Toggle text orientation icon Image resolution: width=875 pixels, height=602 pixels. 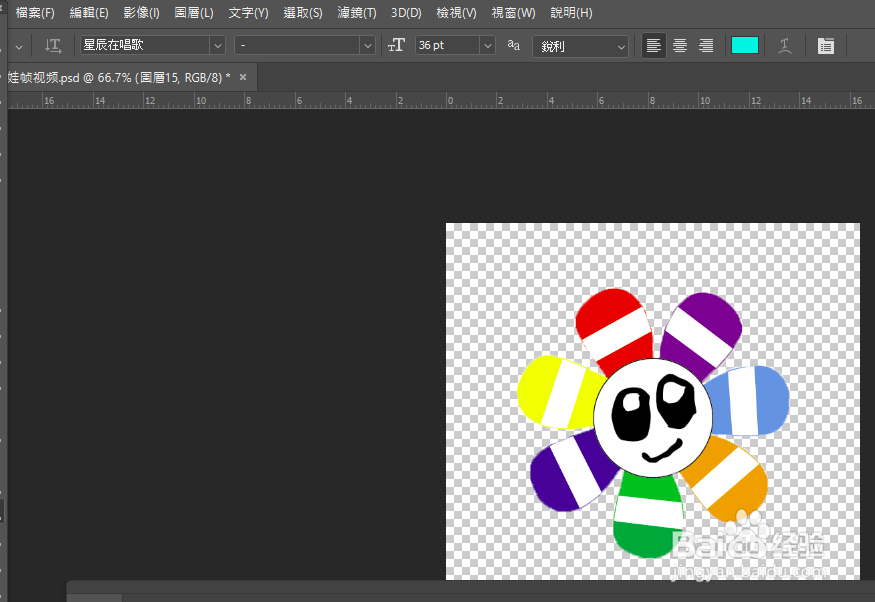coord(53,46)
